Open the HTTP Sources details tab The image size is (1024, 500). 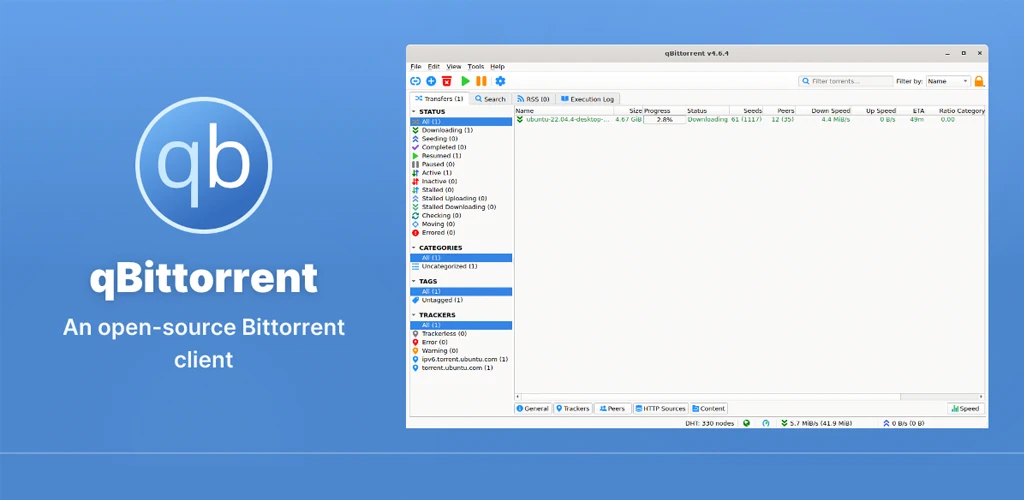pos(660,409)
